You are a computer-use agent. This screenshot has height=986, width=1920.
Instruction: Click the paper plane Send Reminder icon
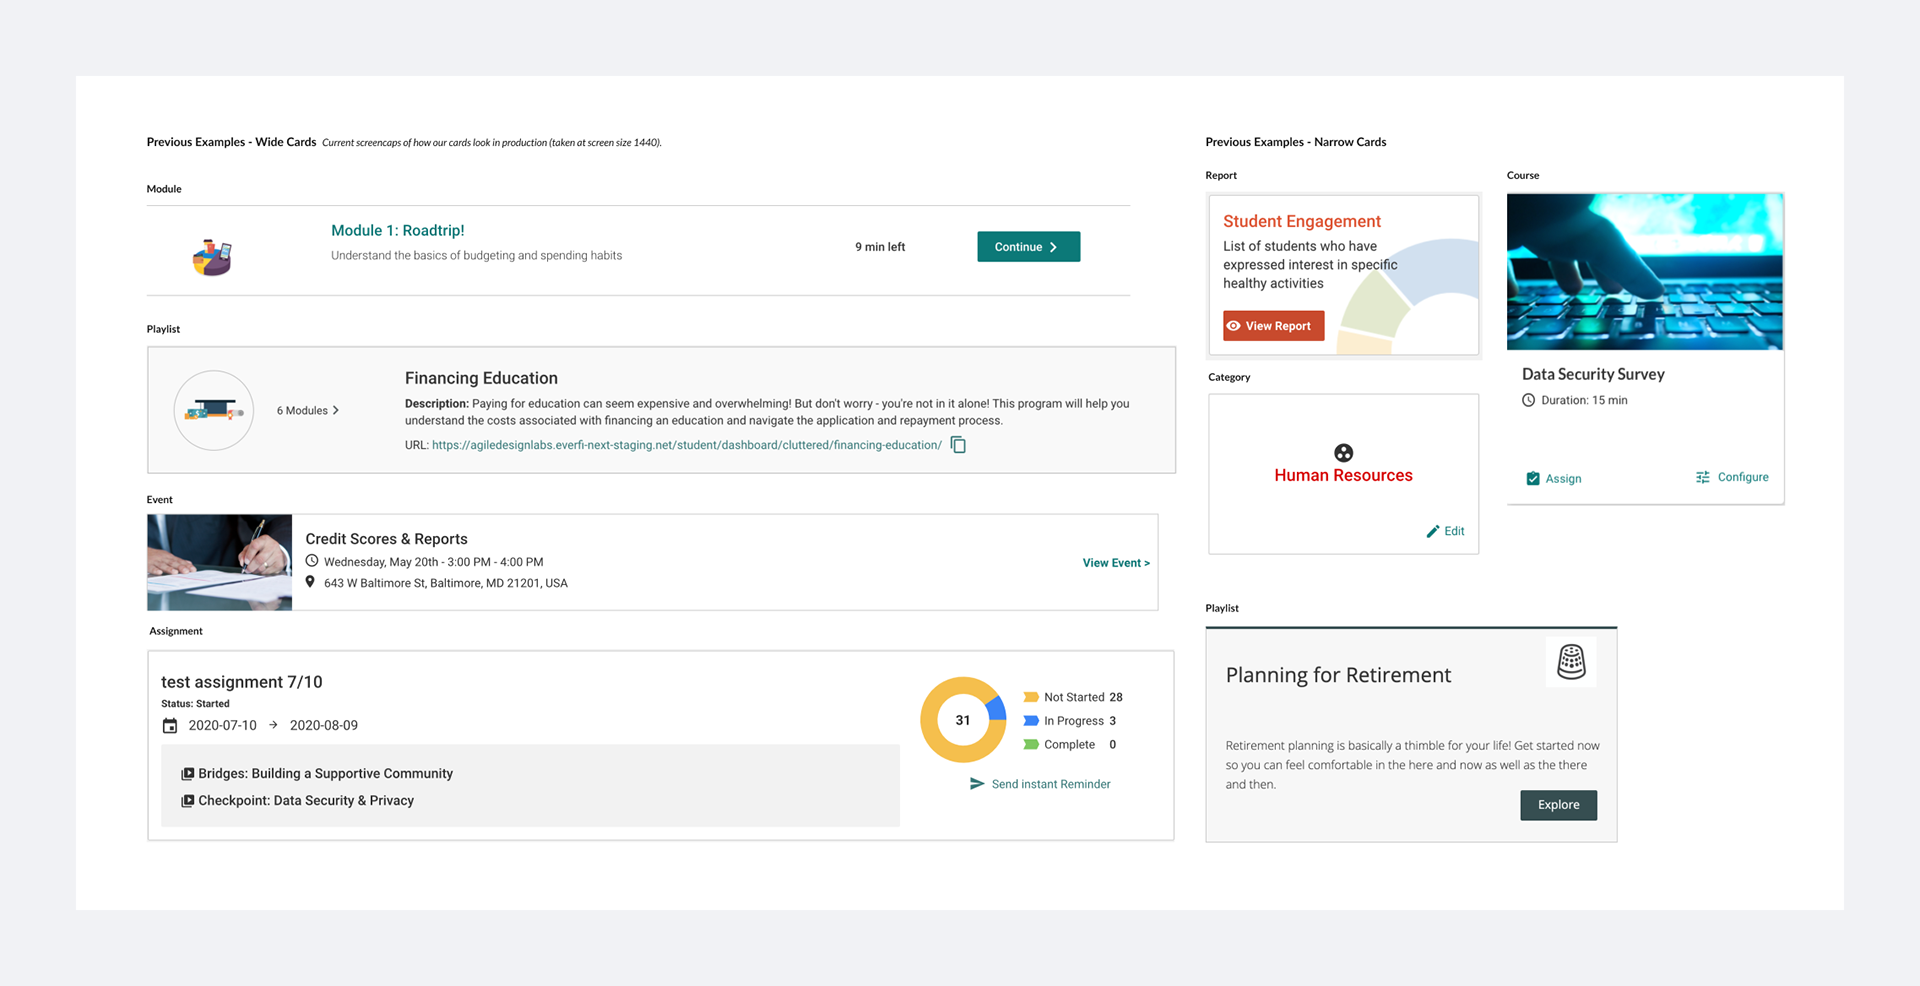pyautogui.click(x=977, y=784)
